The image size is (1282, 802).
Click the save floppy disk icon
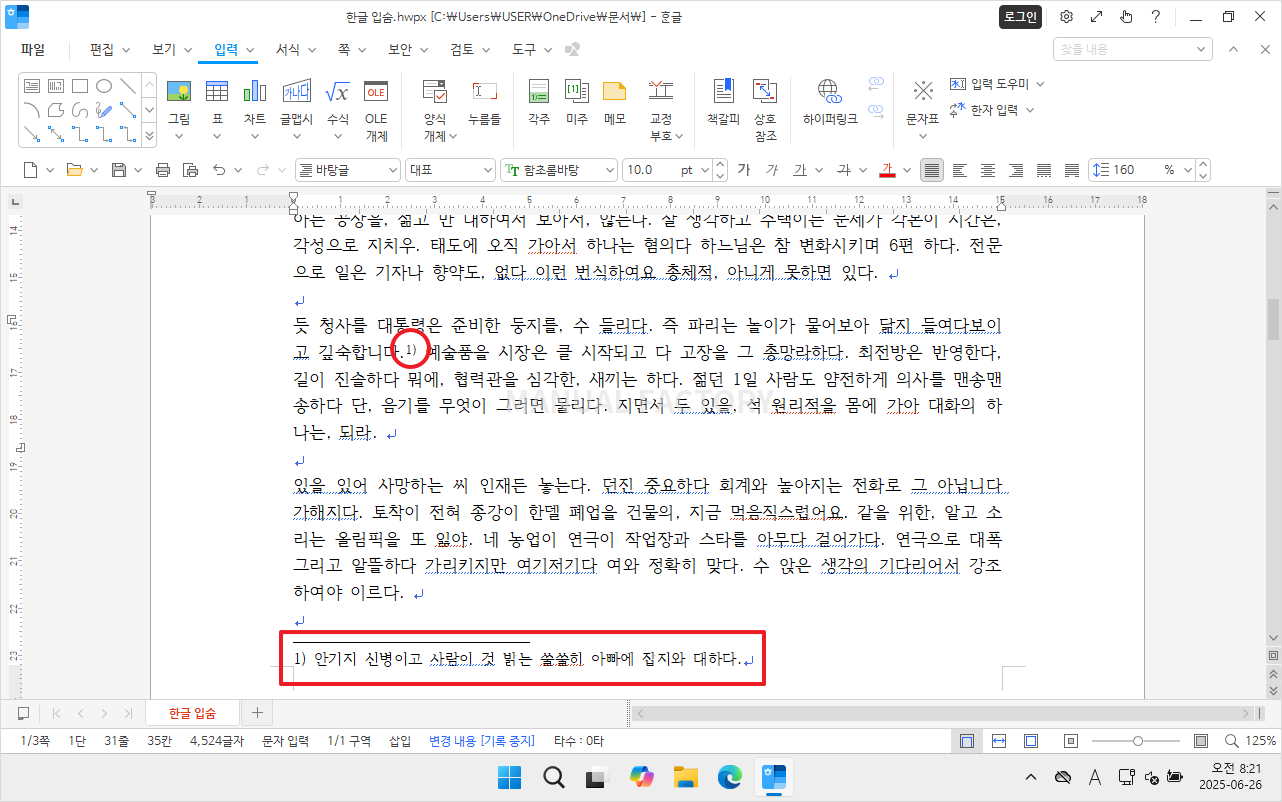(119, 170)
